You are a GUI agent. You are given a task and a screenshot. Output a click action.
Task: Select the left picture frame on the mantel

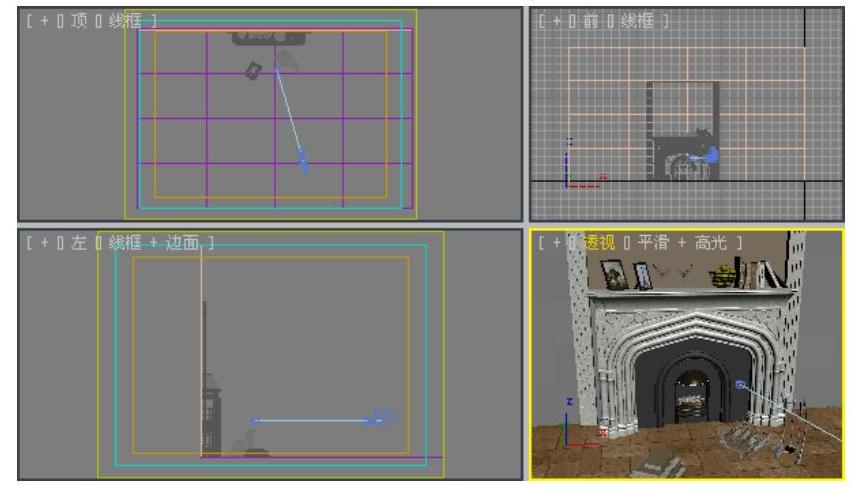tap(615, 275)
